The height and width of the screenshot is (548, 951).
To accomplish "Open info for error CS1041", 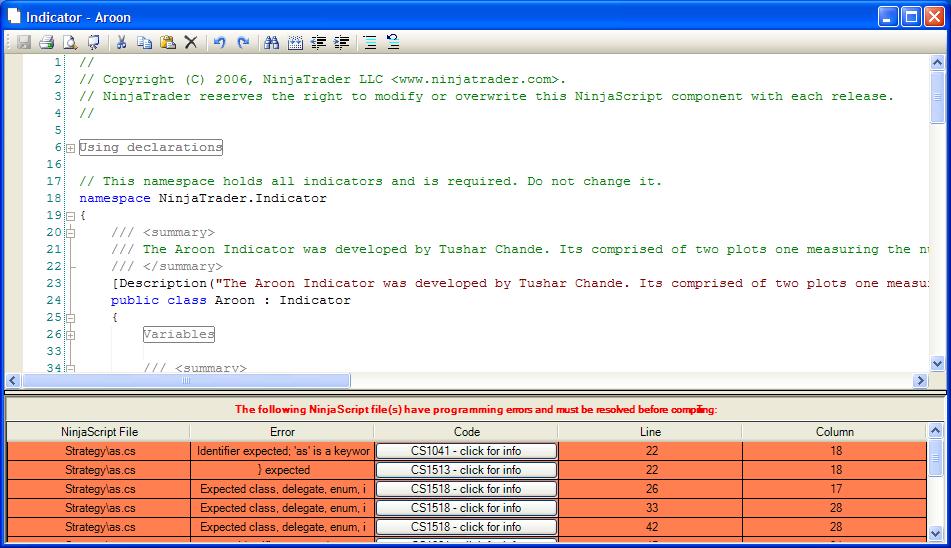I will click(x=466, y=451).
